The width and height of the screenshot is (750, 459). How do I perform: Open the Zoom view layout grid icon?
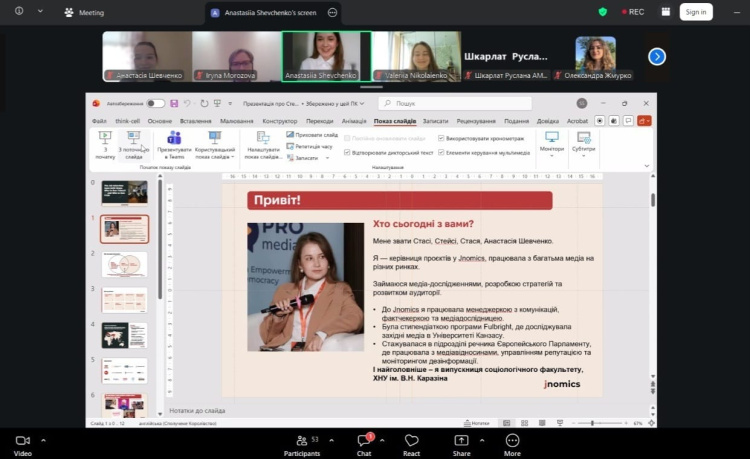(666, 12)
